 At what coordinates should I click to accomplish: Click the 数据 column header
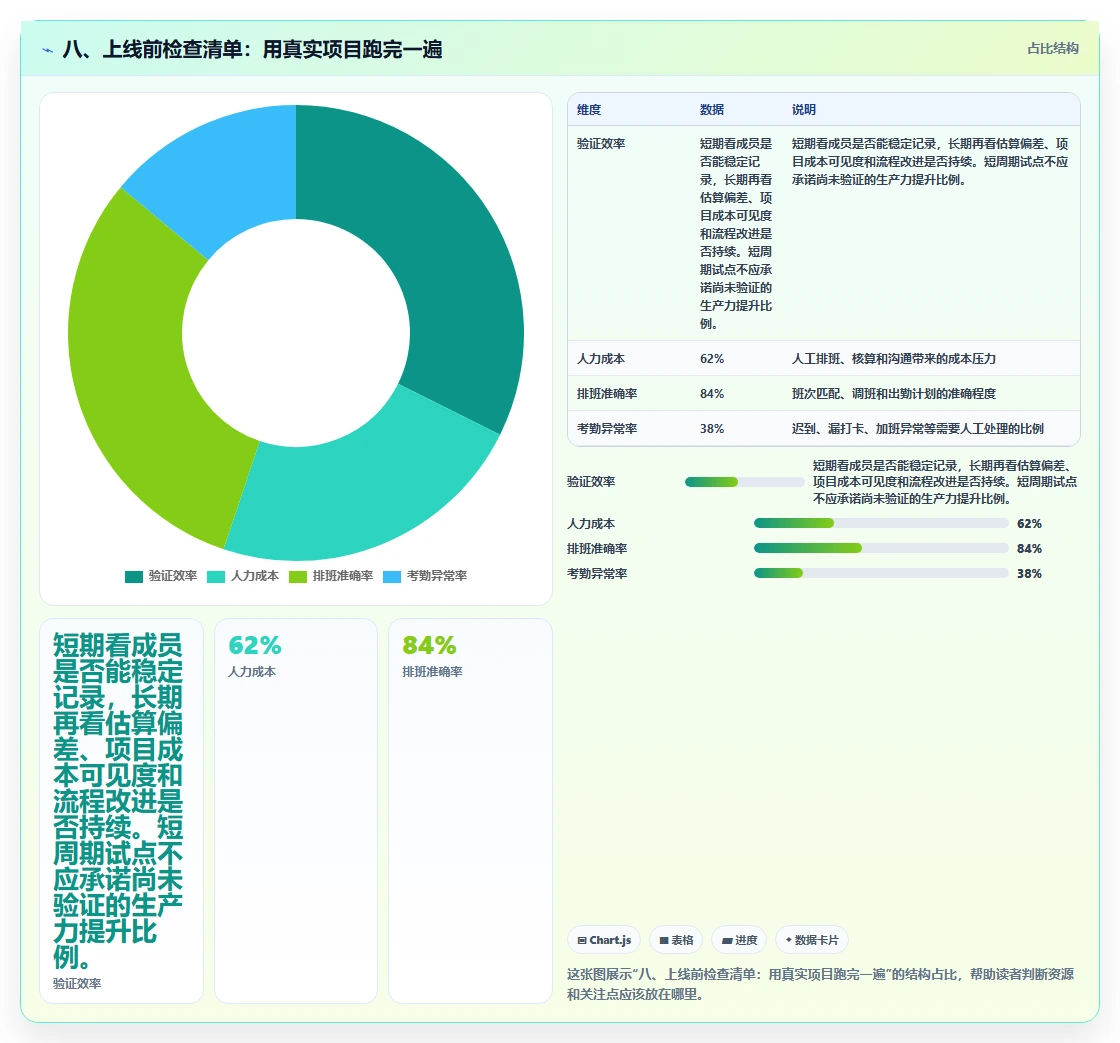pyautogui.click(x=712, y=110)
